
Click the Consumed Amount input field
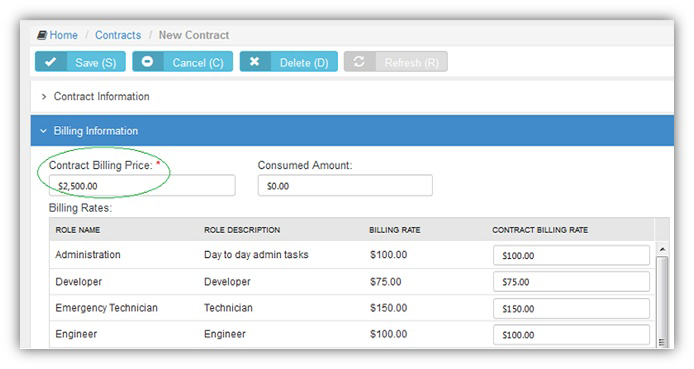[x=345, y=185]
